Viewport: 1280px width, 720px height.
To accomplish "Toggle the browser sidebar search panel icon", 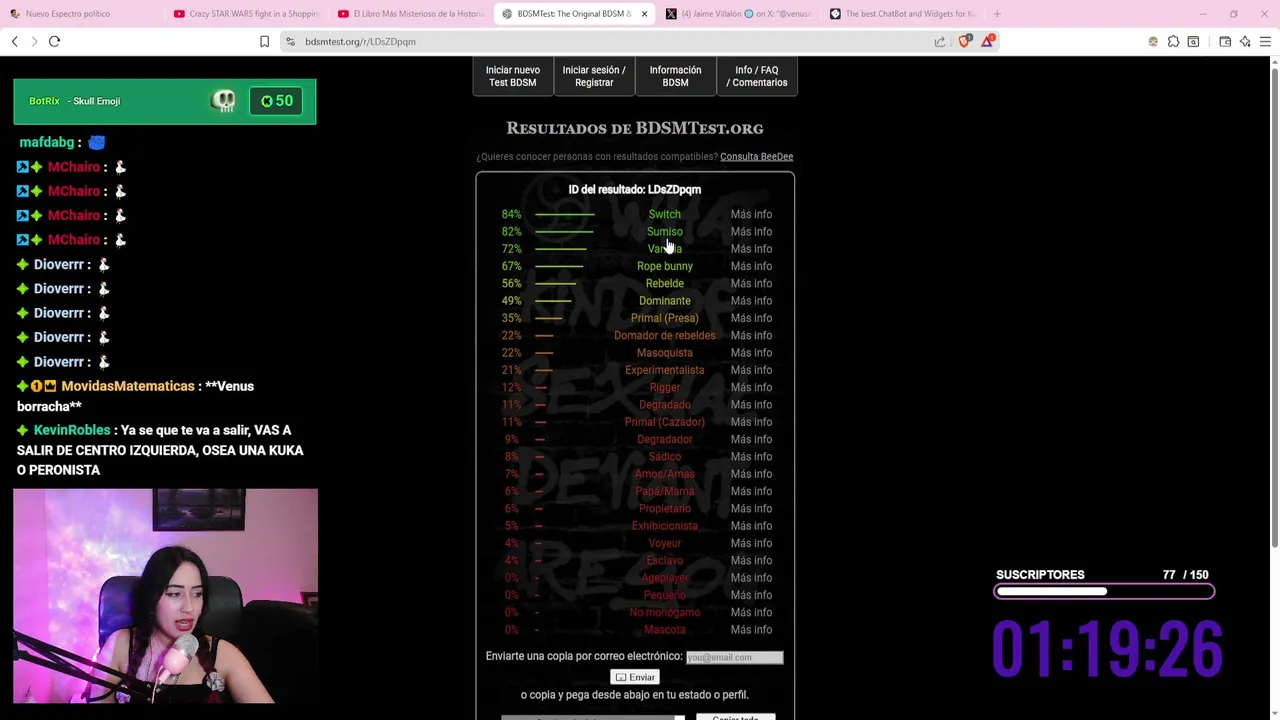I will pos(1193,41).
